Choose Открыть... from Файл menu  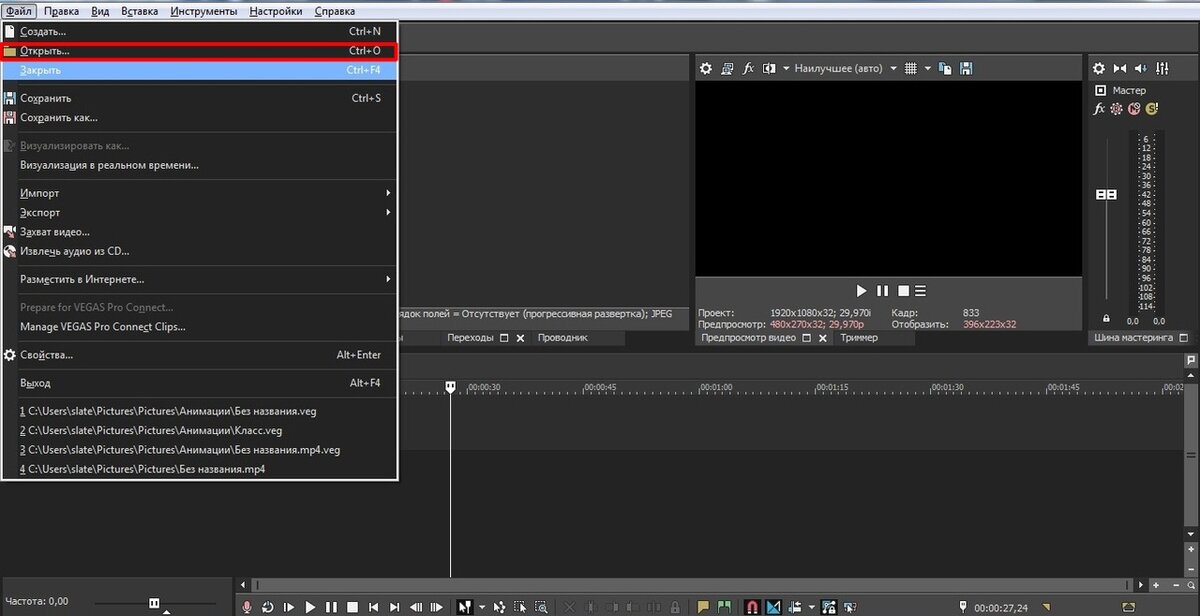coord(200,50)
